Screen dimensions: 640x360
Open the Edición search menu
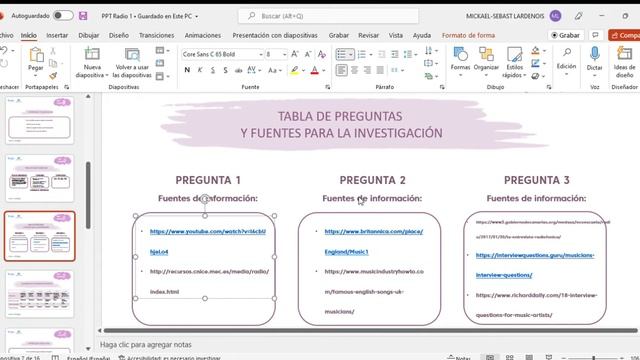pyautogui.click(x=567, y=61)
